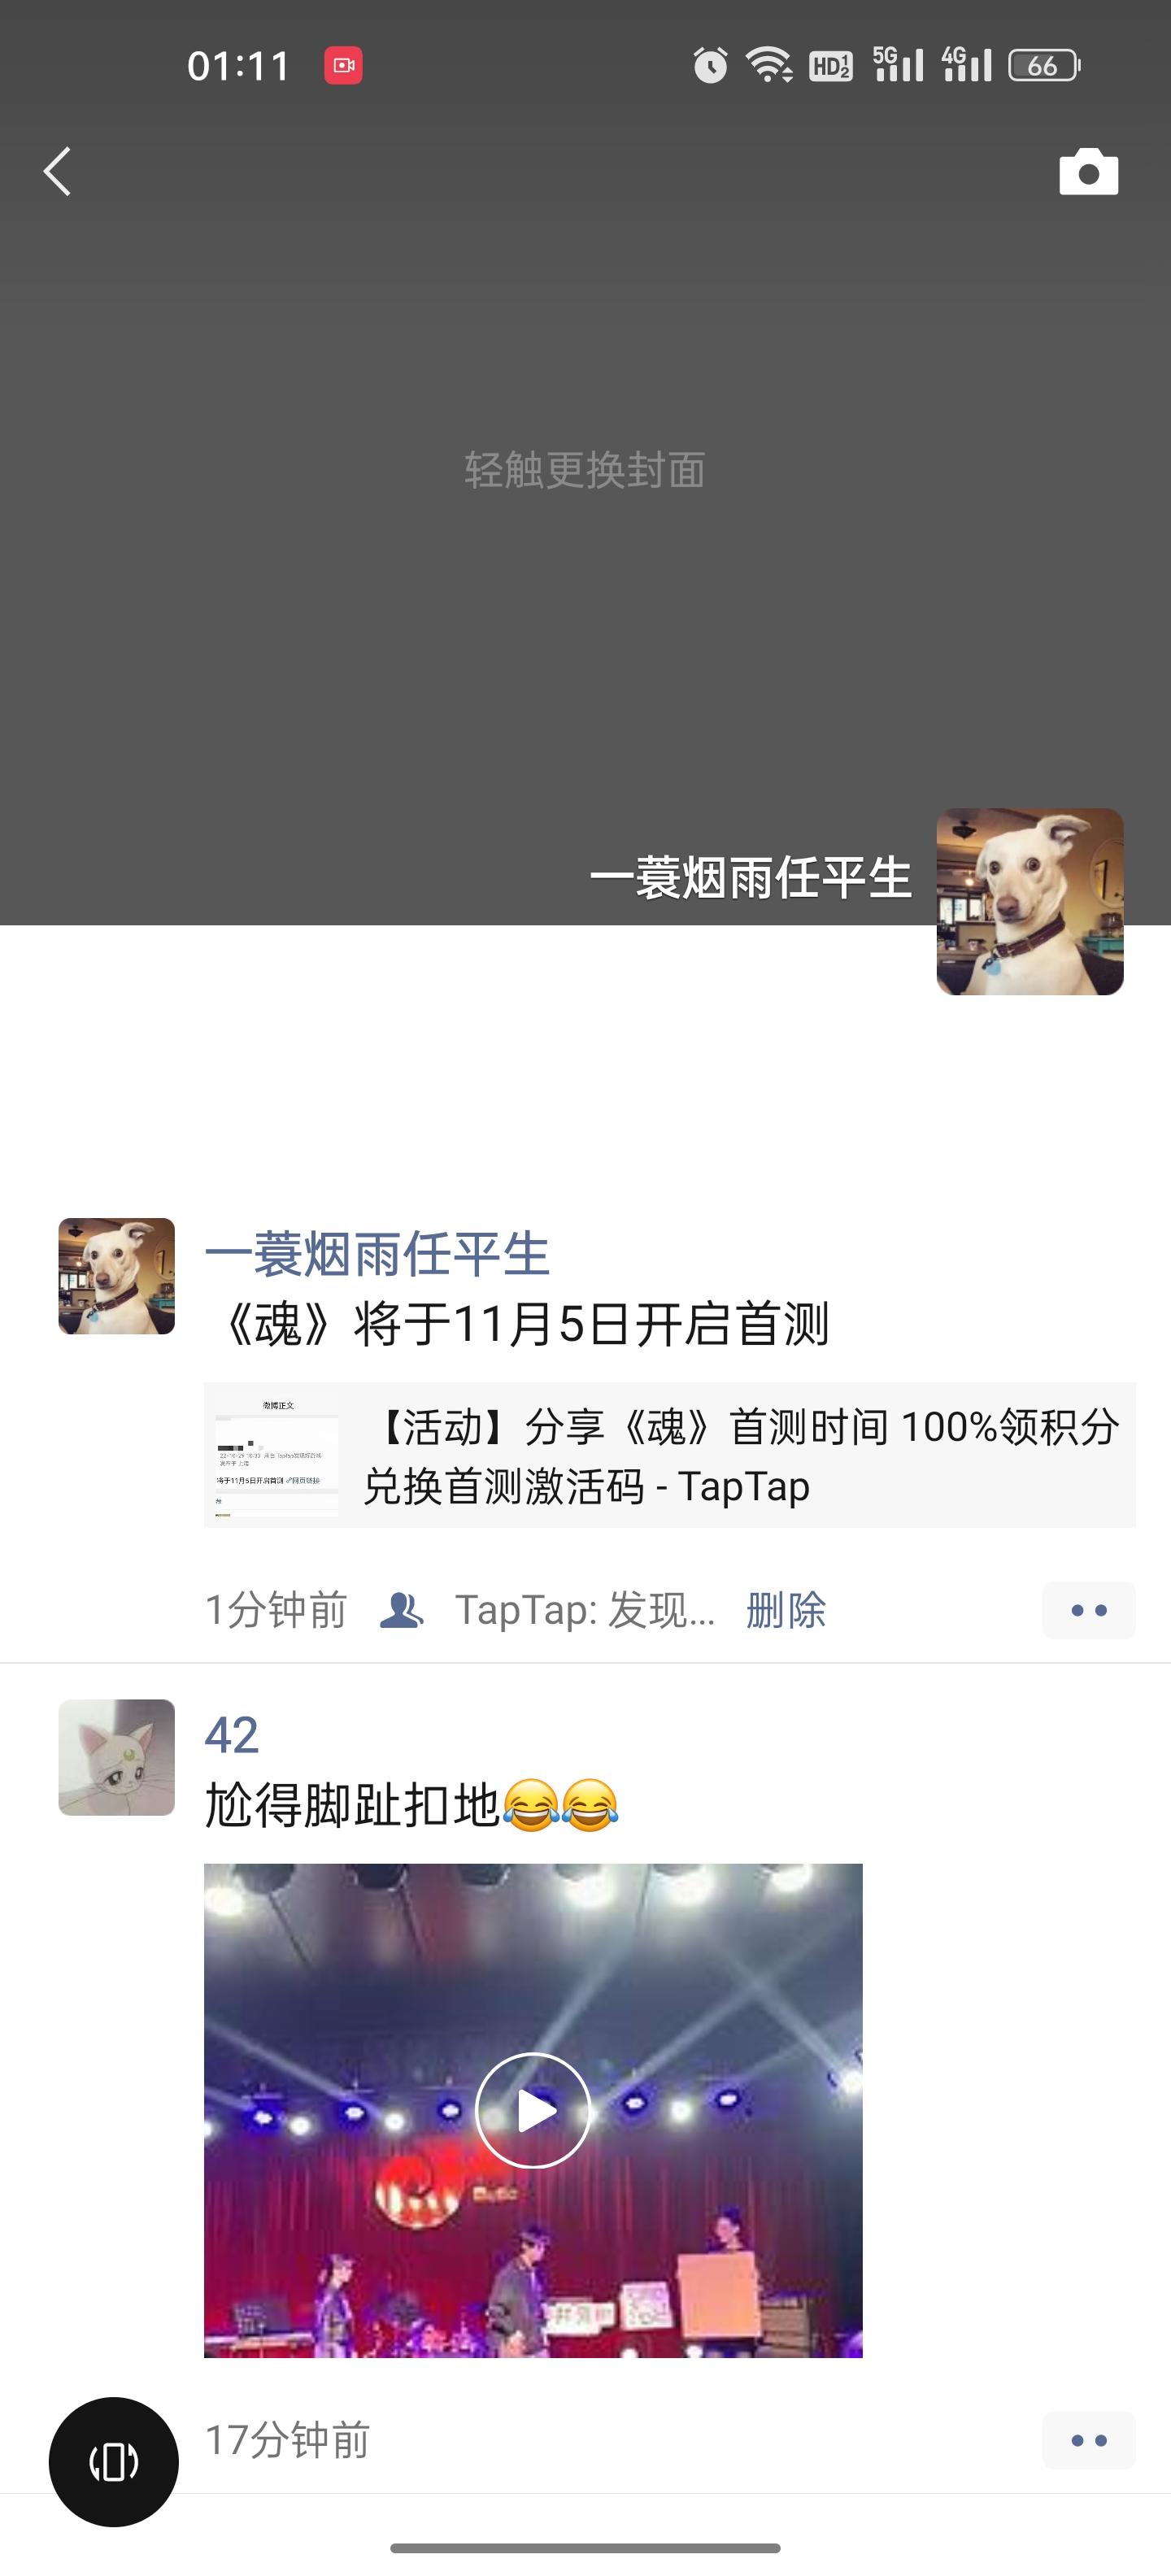The image size is (1171, 2576).
Task: Expand the two-dot menu on first post
Action: tap(1088, 1611)
